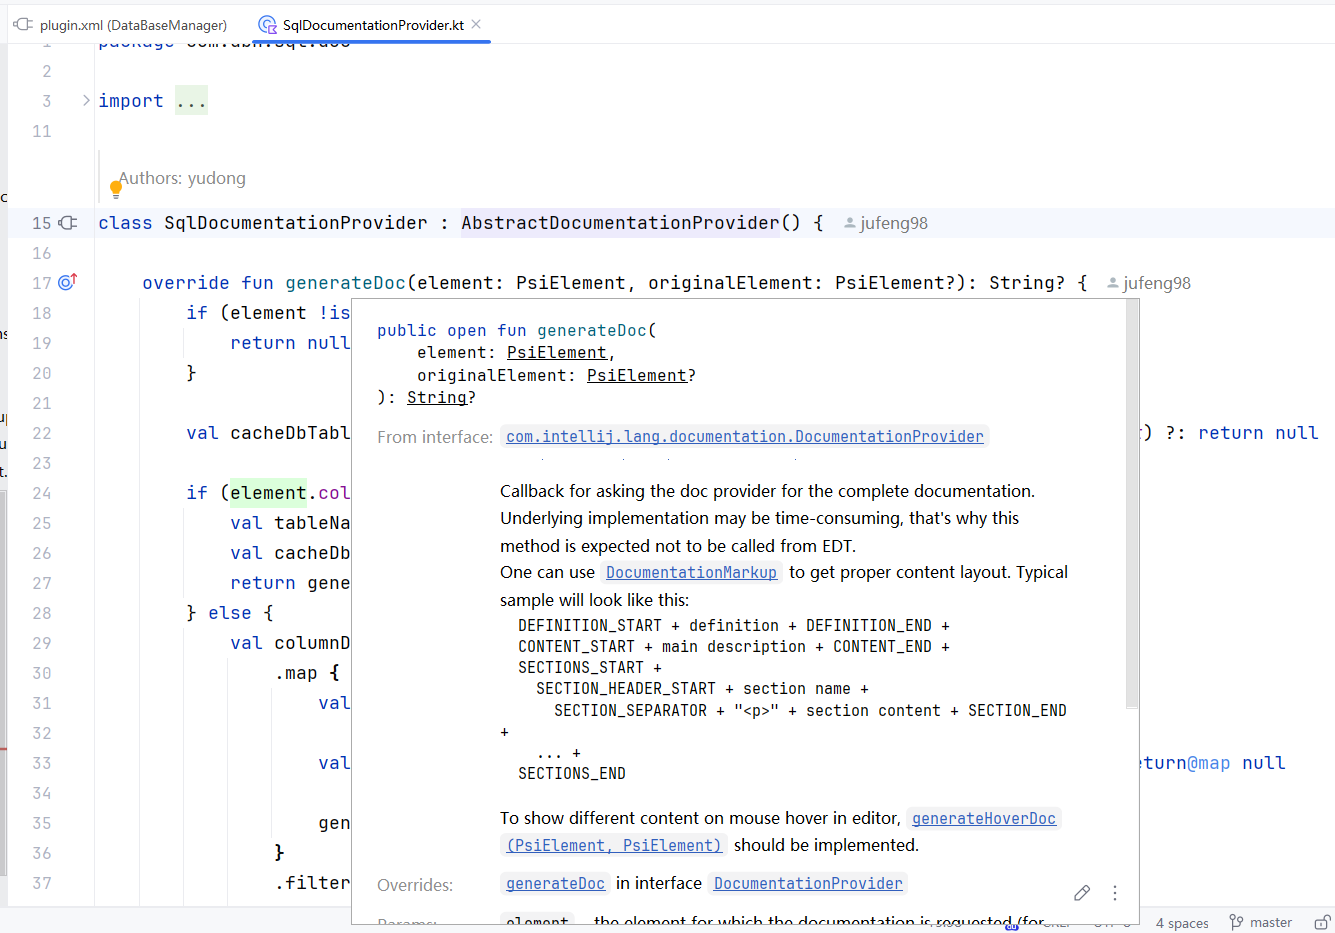Image resolution: width=1335 pixels, height=933 pixels.
Task: Click the Kotlin class icon on the SqlDocumentationProvider.kt tab
Action: 265,24
